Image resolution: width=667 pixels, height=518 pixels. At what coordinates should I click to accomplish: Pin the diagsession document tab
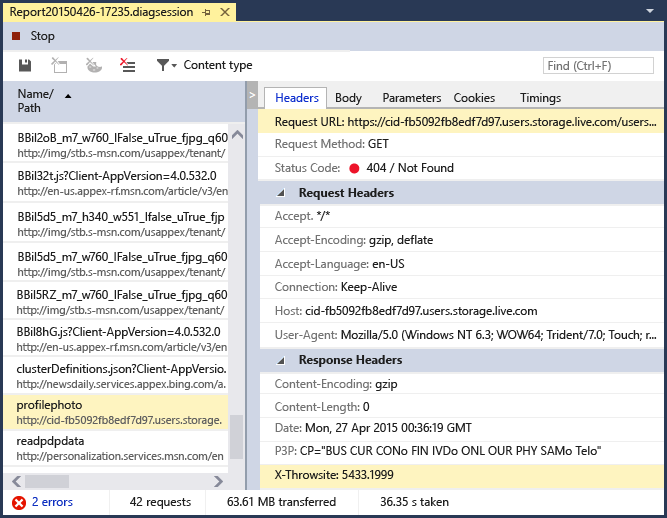coord(206,12)
